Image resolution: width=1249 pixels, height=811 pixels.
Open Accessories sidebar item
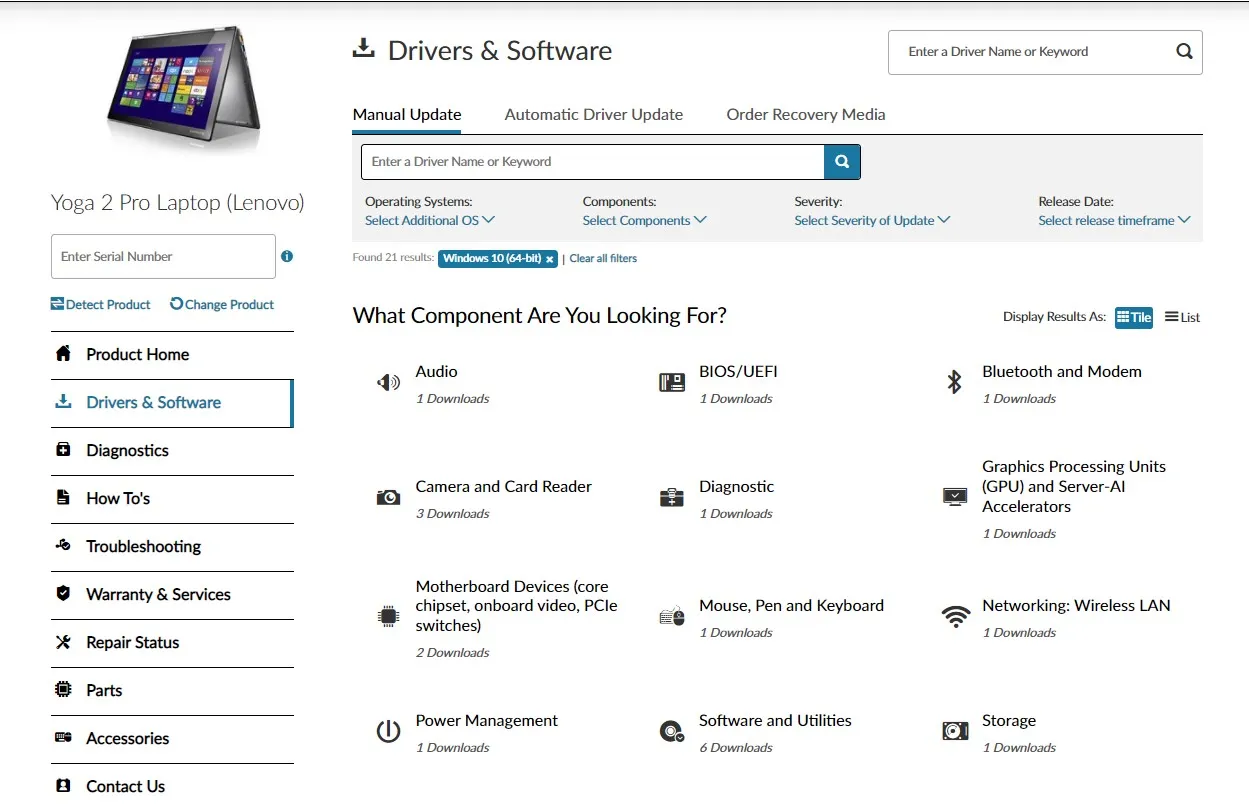coord(172,739)
